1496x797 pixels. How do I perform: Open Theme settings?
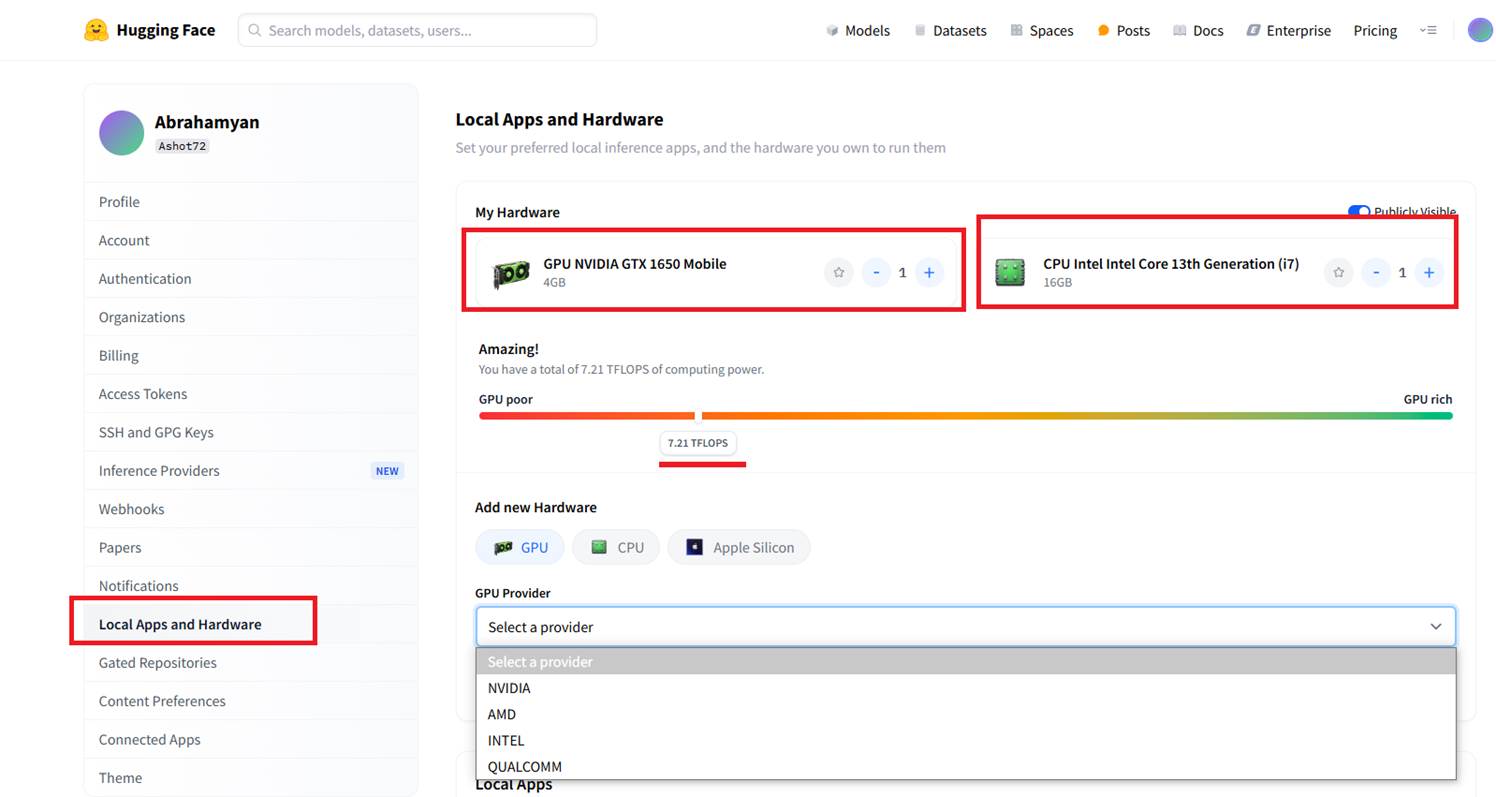[250, 778]
